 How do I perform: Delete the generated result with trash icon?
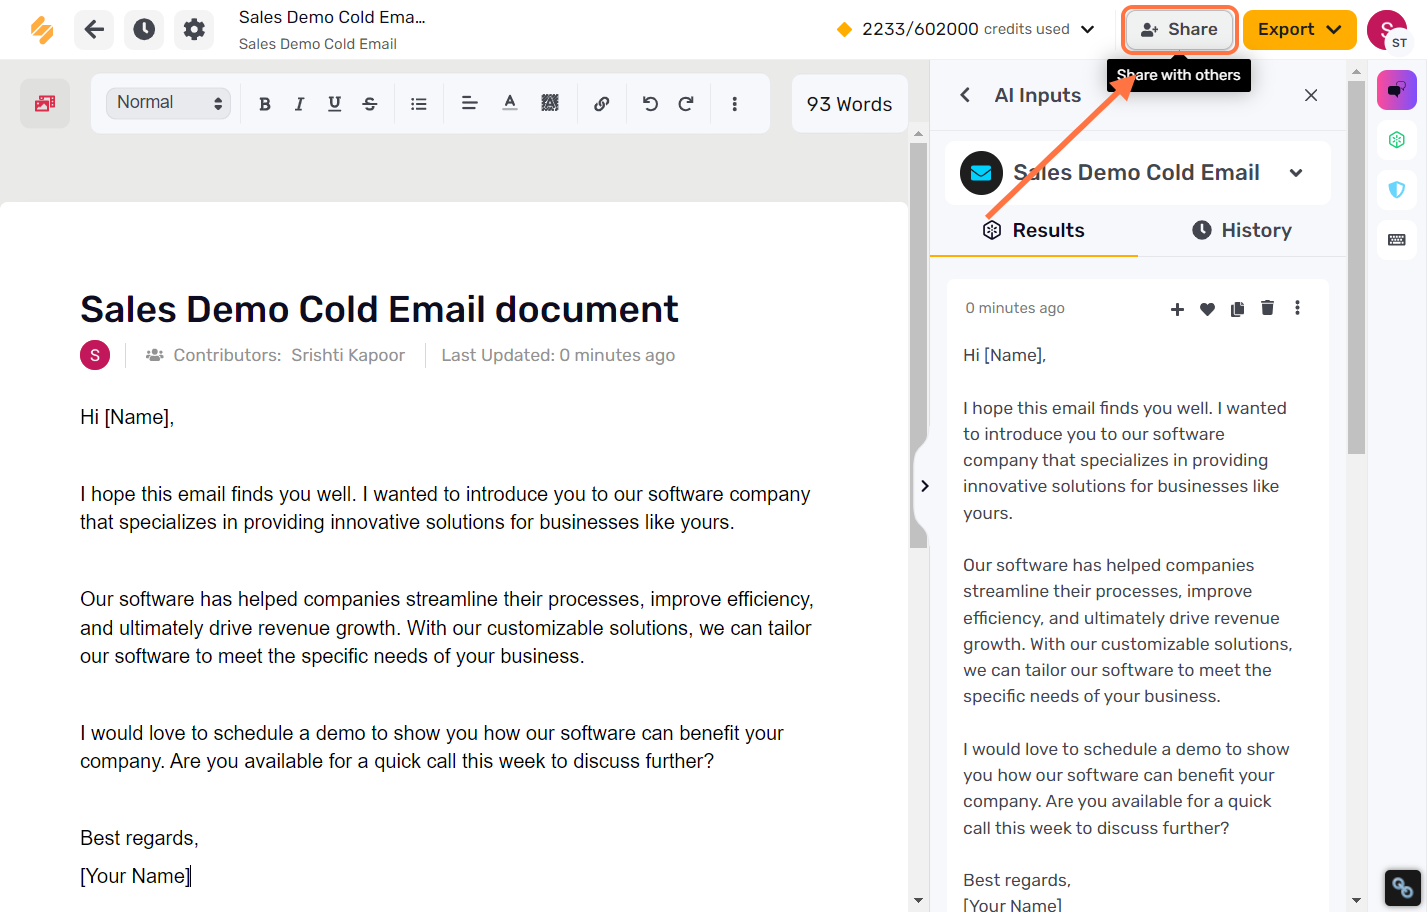1267,308
